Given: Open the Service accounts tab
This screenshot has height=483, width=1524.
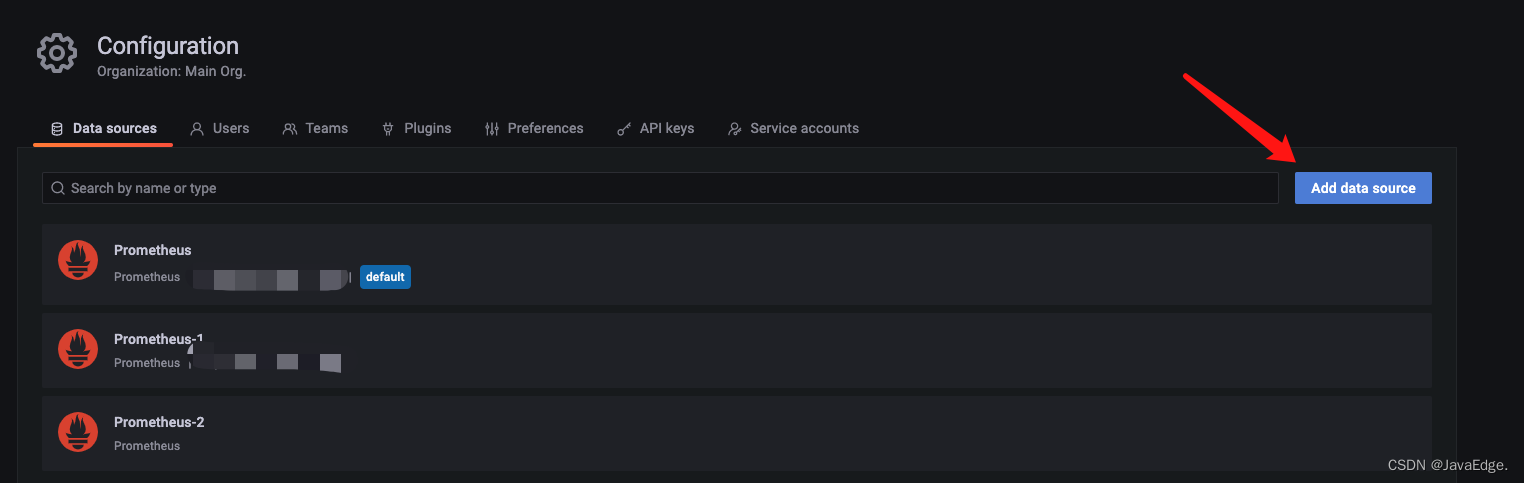Looking at the screenshot, I should 793,129.
